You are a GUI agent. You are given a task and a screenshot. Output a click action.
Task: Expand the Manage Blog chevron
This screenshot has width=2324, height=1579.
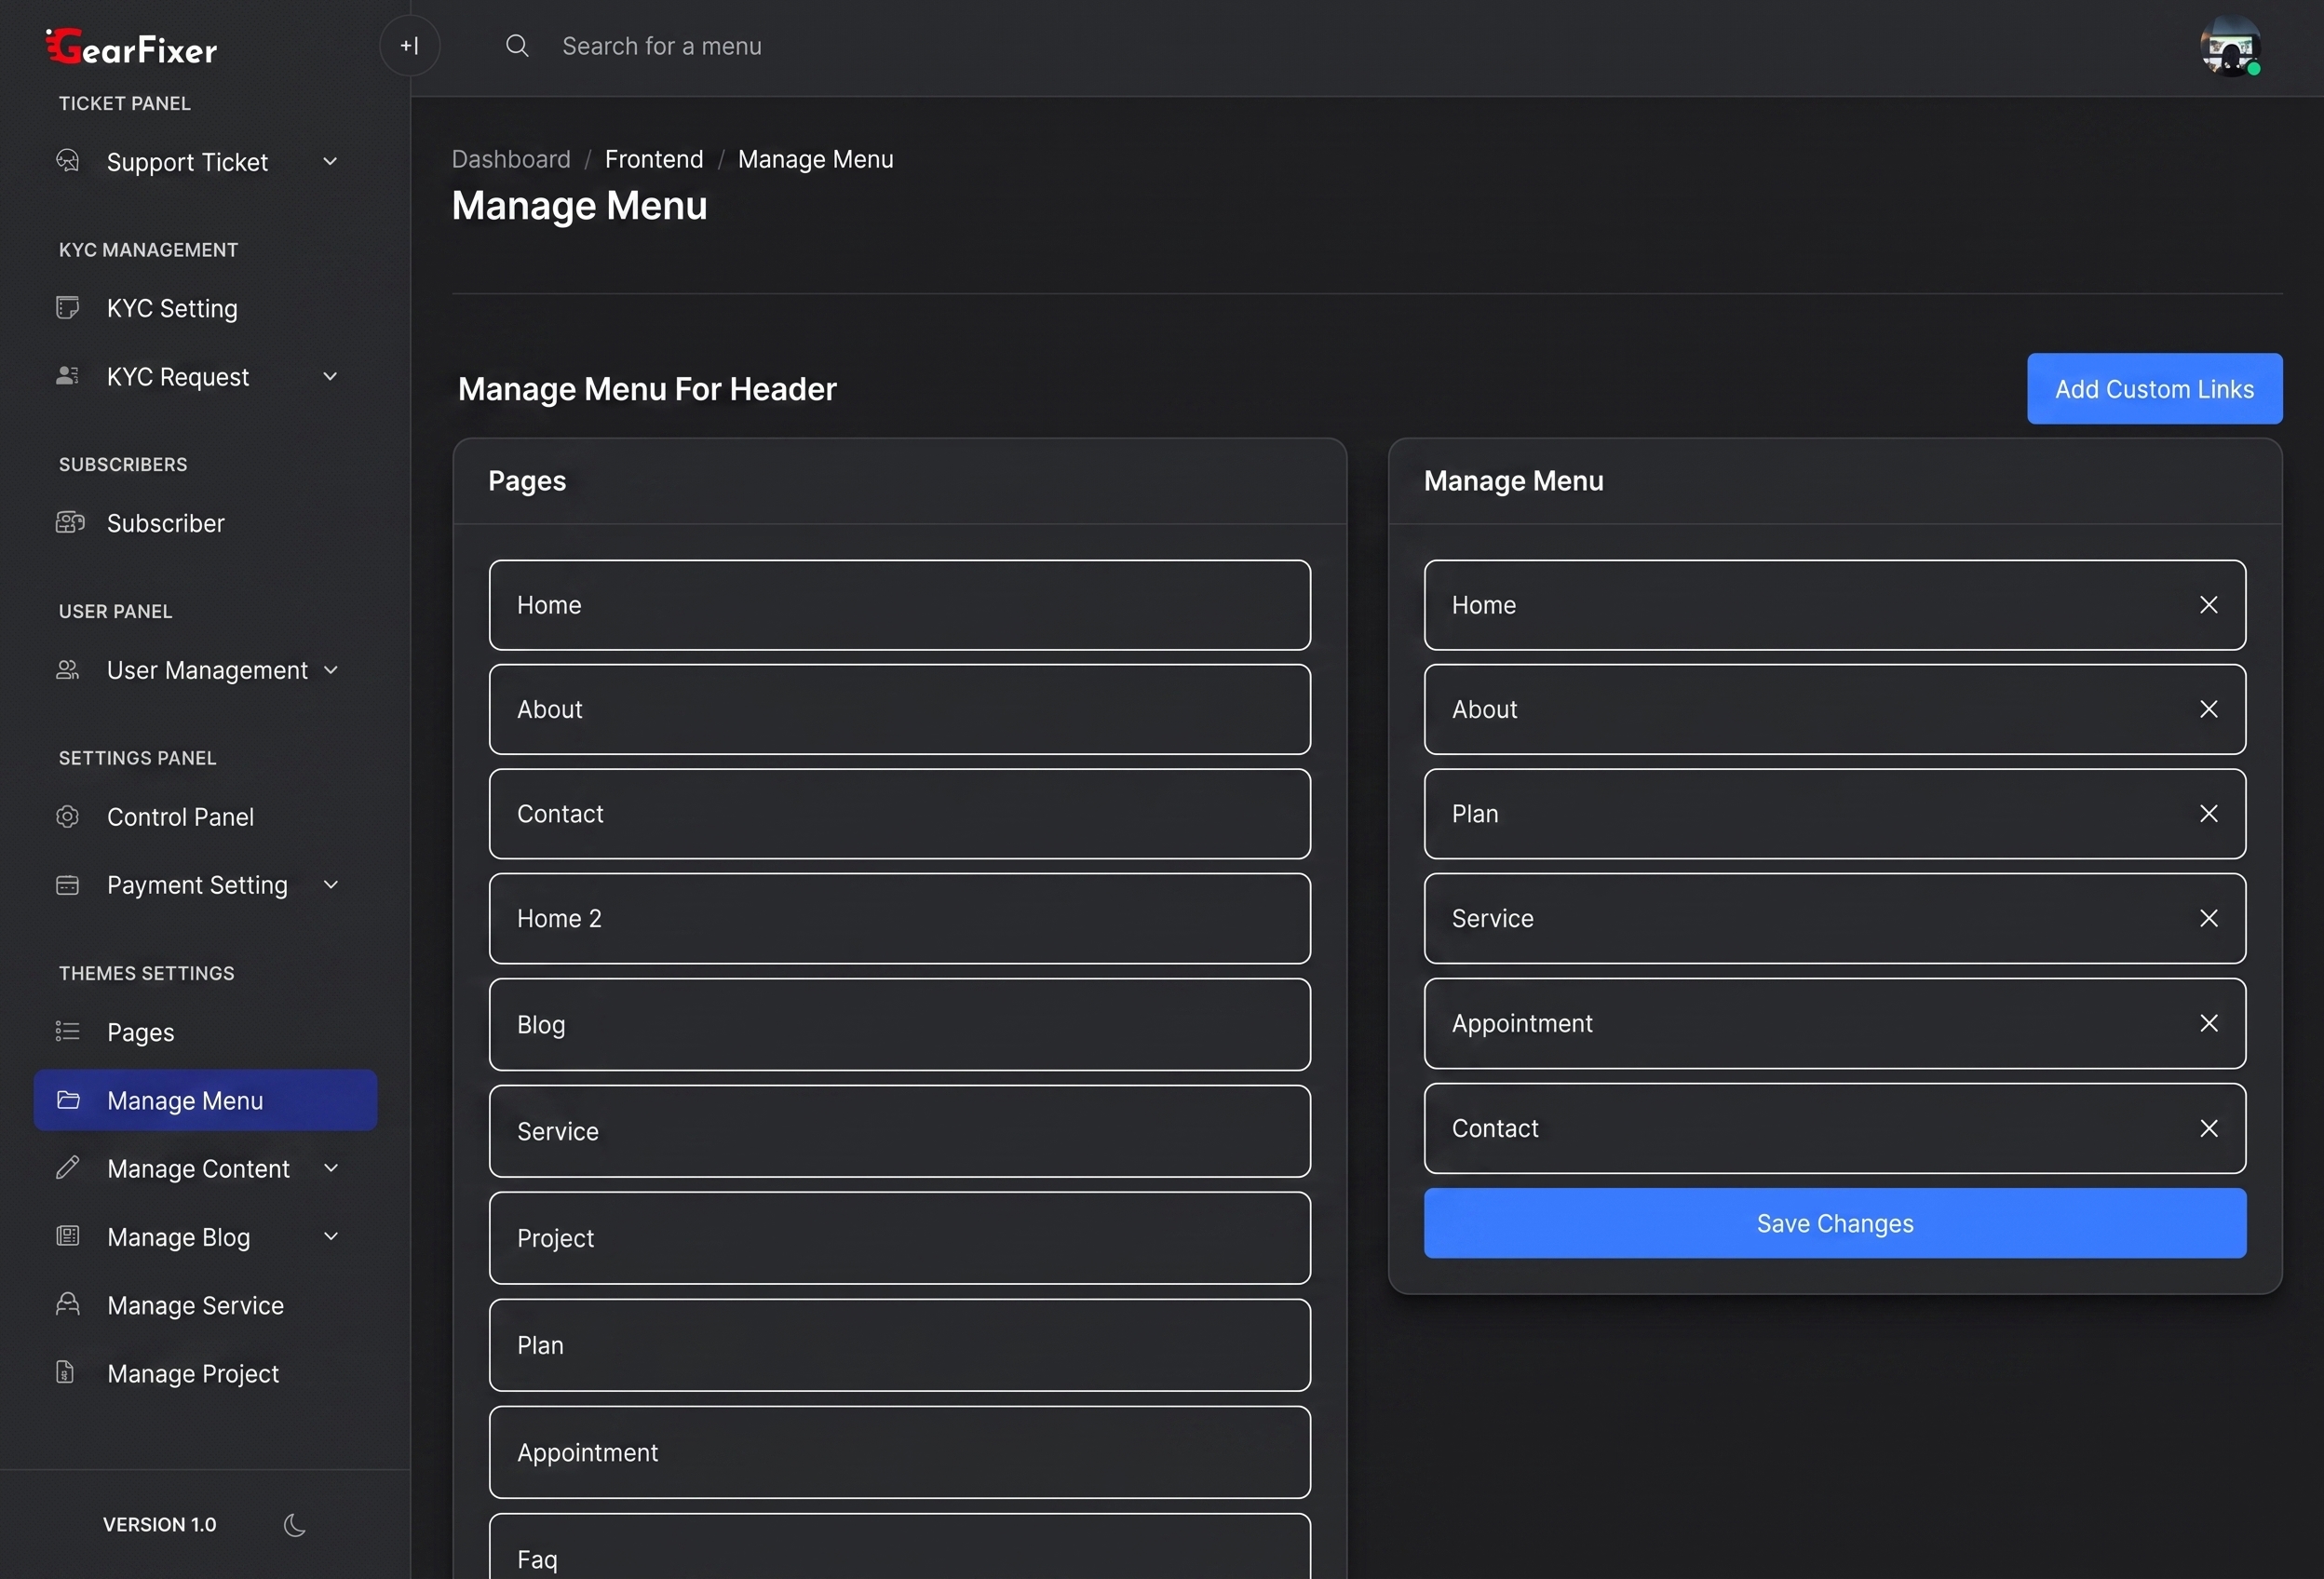click(330, 1236)
